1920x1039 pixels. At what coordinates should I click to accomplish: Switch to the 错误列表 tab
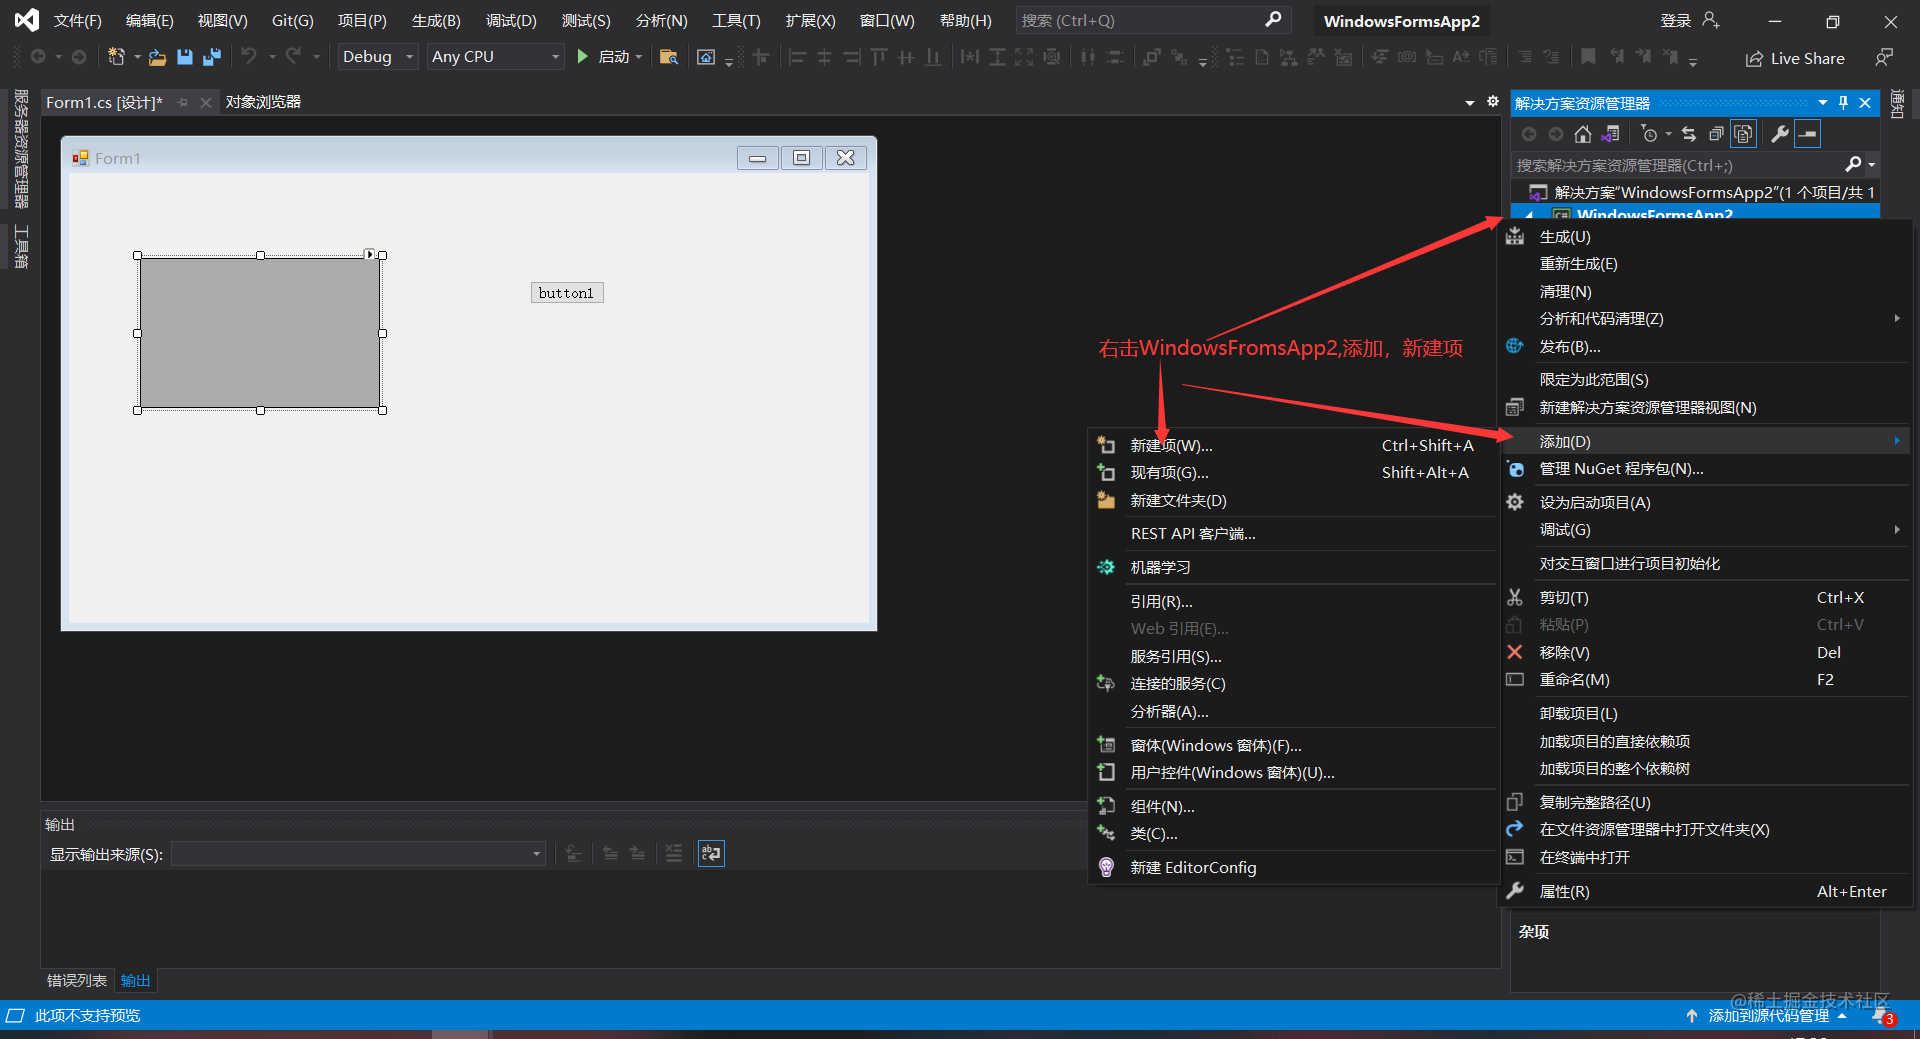(x=77, y=980)
